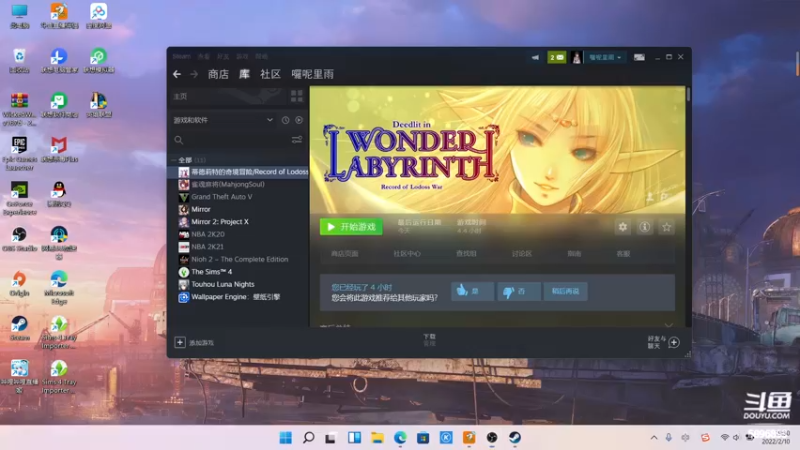This screenshot has height=450, width=800.
Task: Open Epic Games Launcher desktop icon
Action: click(19, 153)
